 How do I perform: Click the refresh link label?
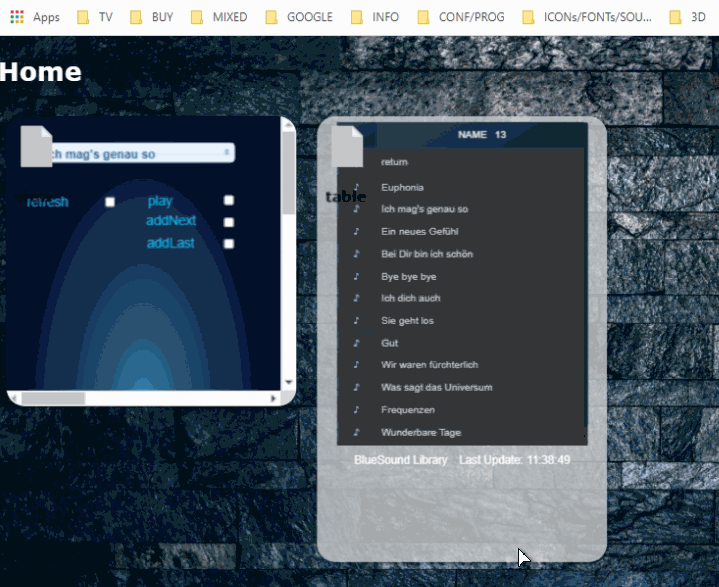(47, 202)
